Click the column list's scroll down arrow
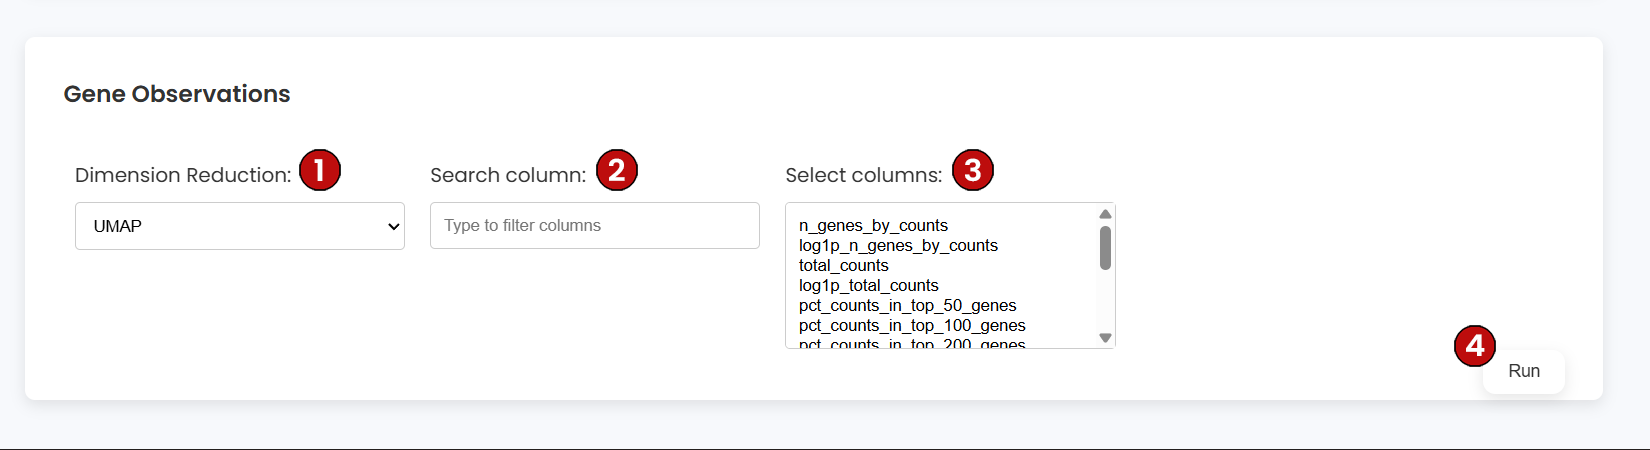The width and height of the screenshot is (1650, 450). pyautogui.click(x=1105, y=338)
